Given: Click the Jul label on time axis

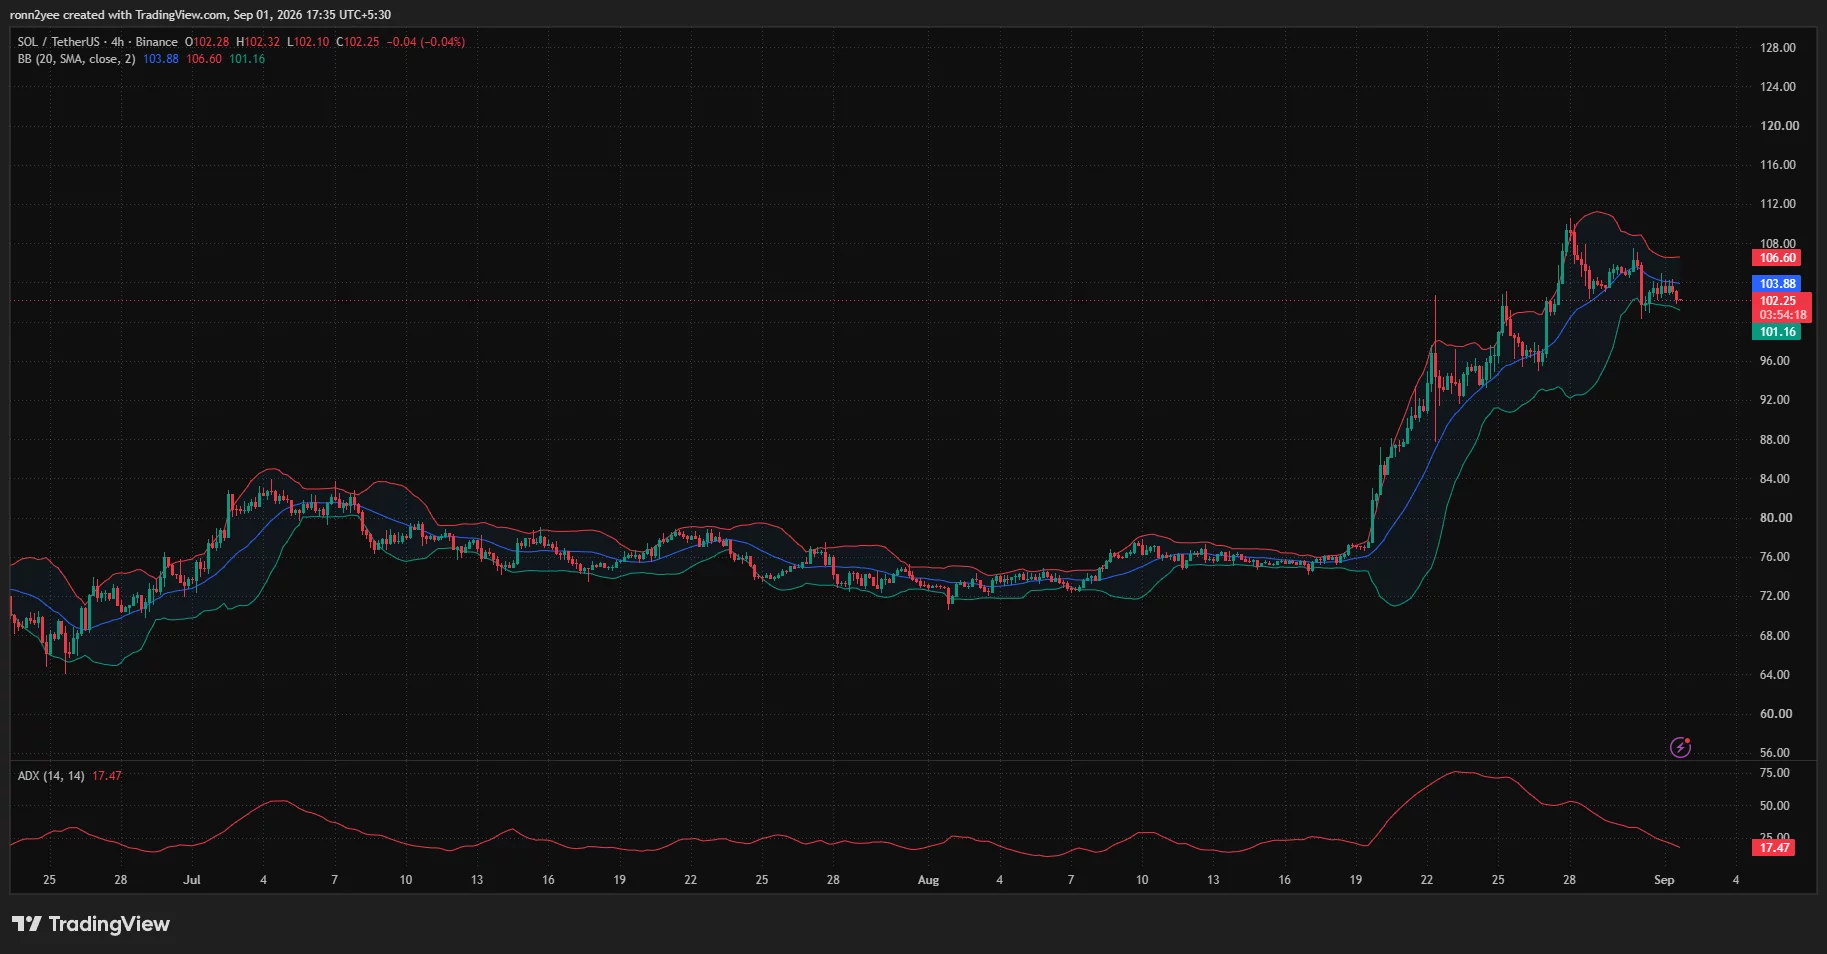Looking at the screenshot, I should pos(192,880).
